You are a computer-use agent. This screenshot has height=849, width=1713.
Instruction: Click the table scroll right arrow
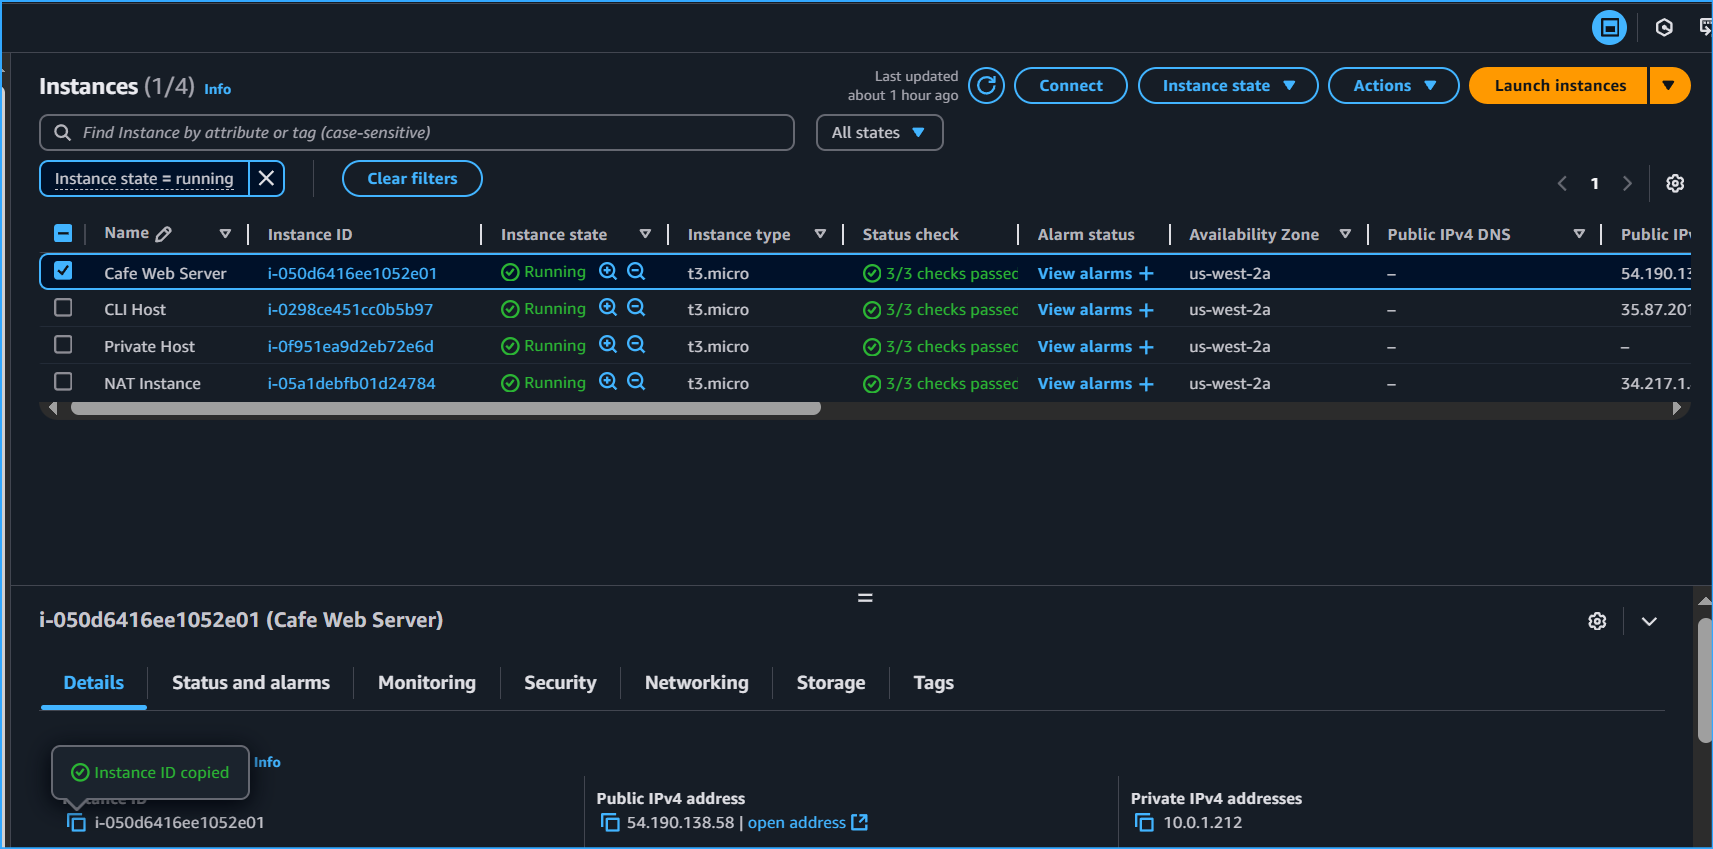coord(1677,408)
